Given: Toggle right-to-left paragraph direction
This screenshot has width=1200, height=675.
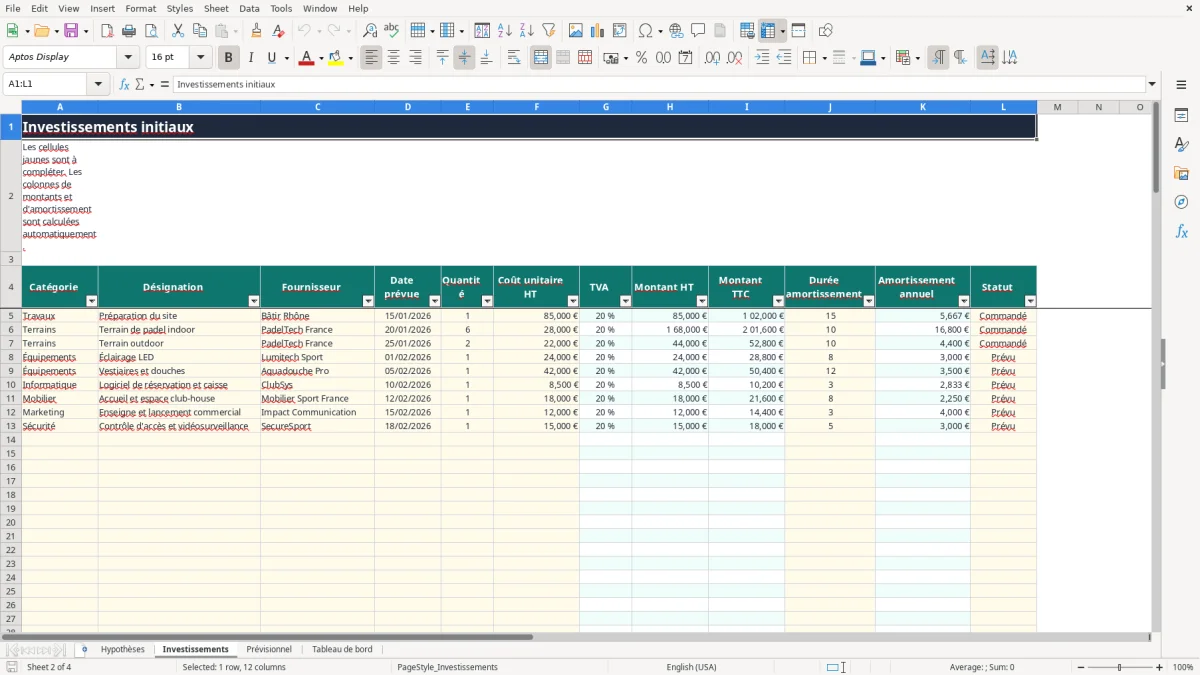Looking at the screenshot, I should 960,58.
